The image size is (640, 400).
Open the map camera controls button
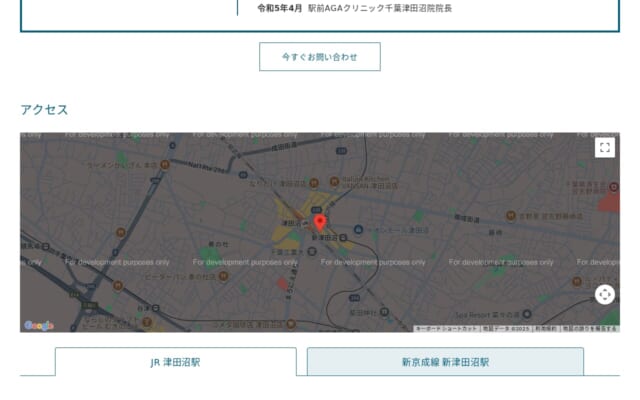(604, 294)
